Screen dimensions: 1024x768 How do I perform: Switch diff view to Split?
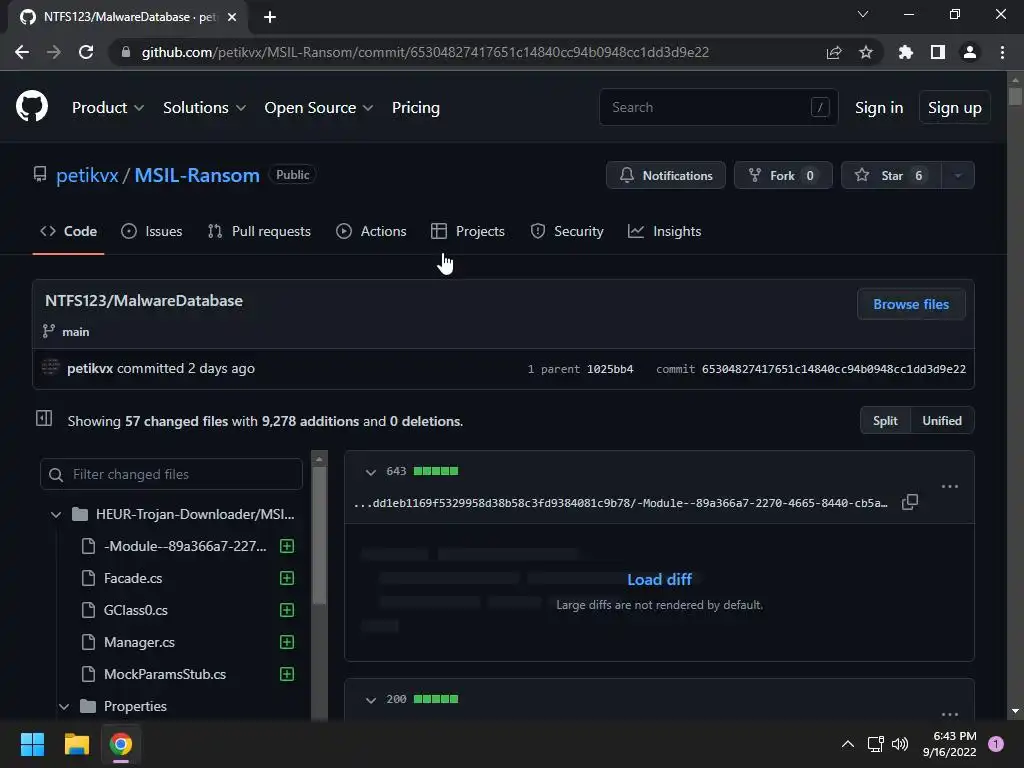point(885,421)
